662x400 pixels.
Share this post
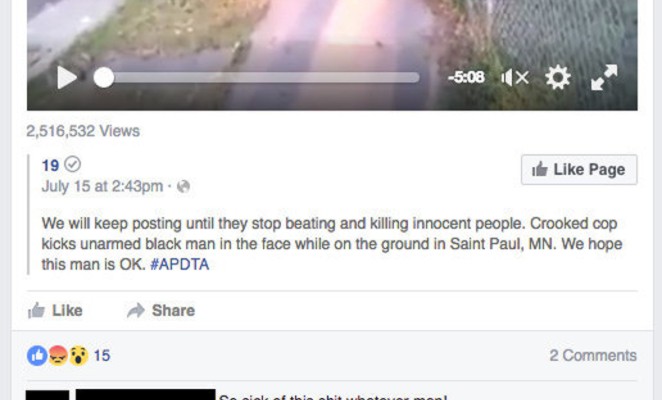(x=161, y=310)
